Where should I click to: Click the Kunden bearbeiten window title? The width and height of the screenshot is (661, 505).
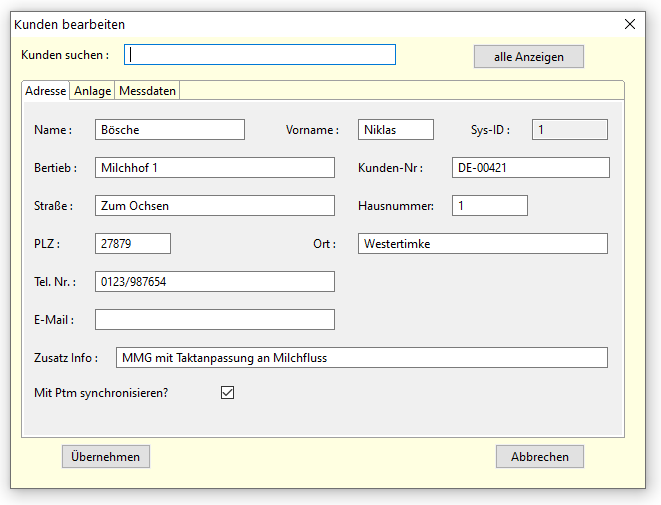(70, 24)
